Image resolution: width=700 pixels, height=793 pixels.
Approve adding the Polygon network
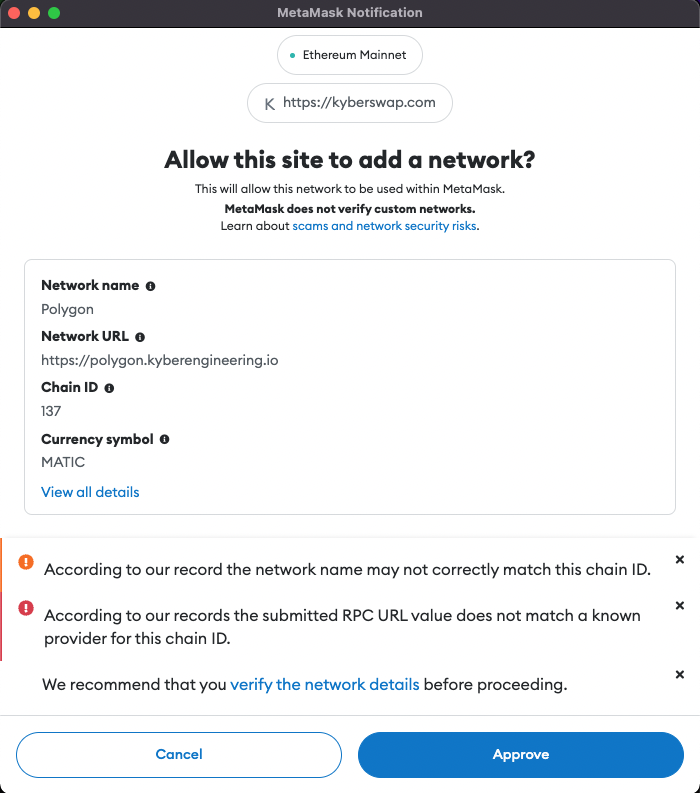click(x=520, y=755)
